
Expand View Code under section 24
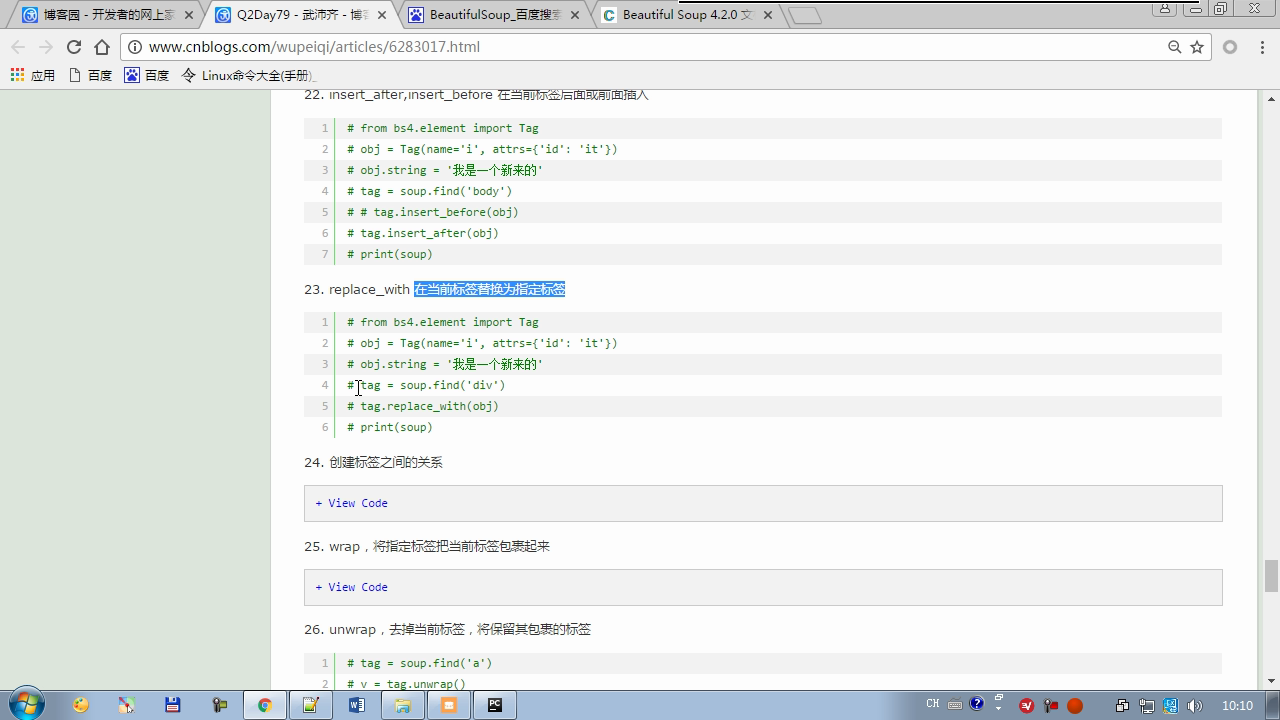(x=352, y=503)
